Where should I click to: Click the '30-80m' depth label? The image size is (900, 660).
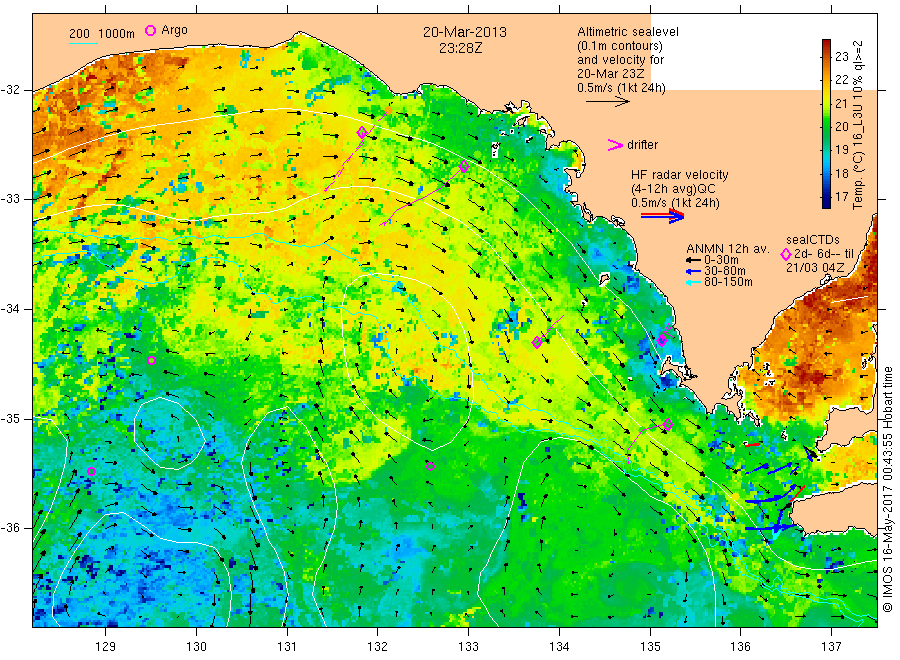[x=725, y=271]
